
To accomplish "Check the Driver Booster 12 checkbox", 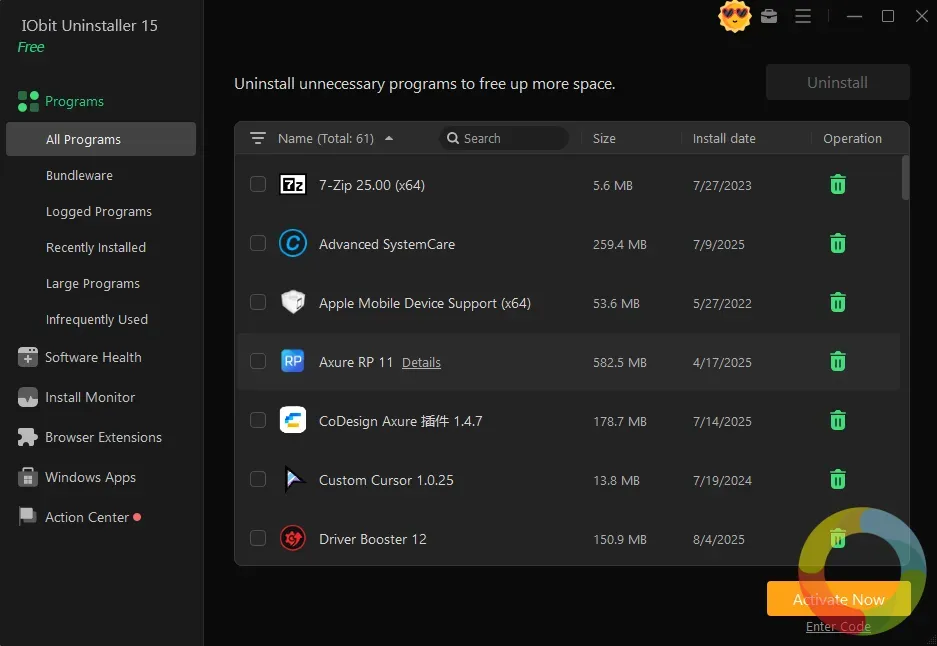I will click(258, 538).
